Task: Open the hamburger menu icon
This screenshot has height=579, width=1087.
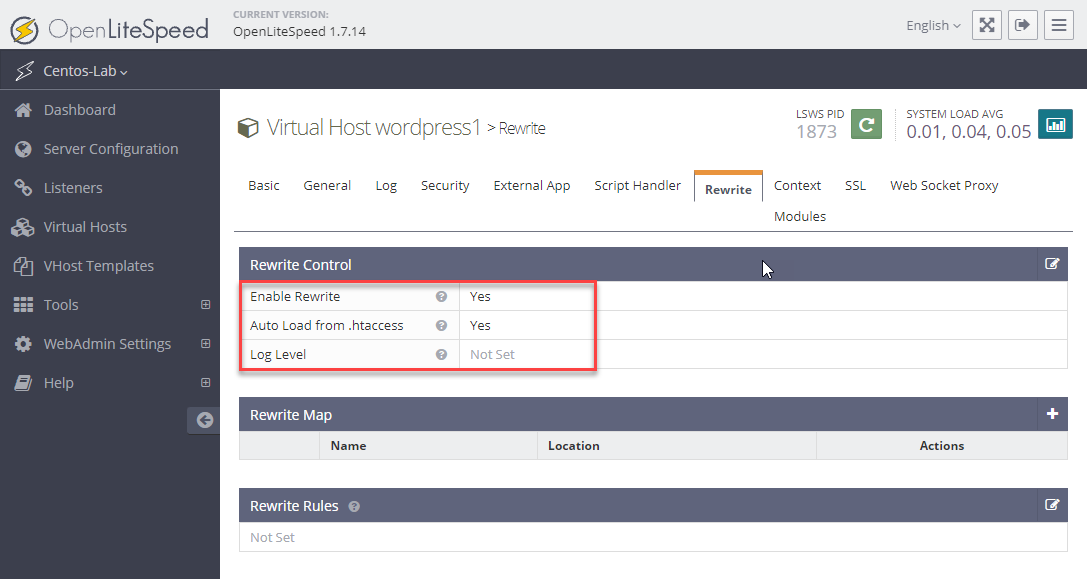Action: 1059,26
